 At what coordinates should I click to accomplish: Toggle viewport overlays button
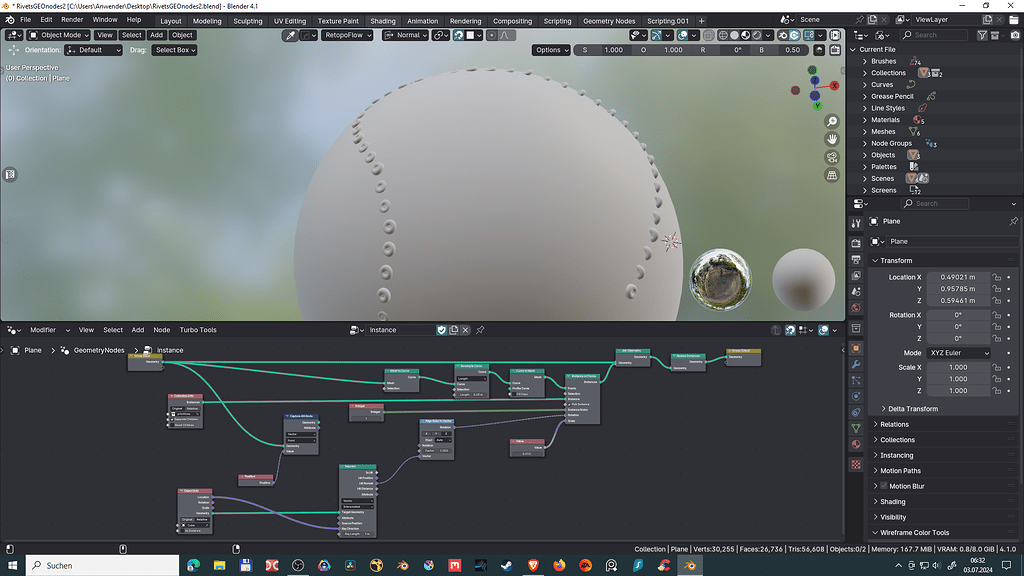[x=682, y=35]
